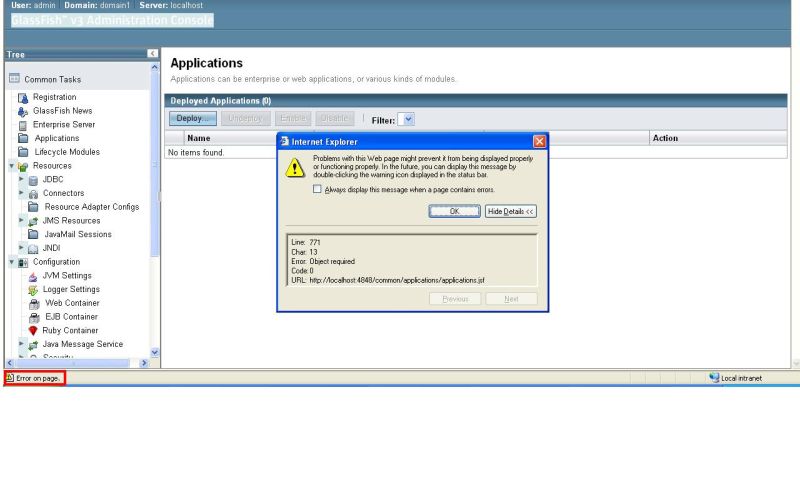Click the Name column header
The width and height of the screenshot is (800, 483).
tap(198, 138)
